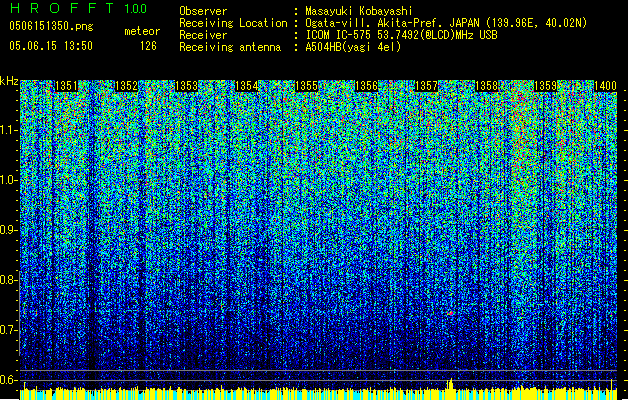The height and width of the screenshot is (400, 629).
Task: Click the 1351 time marker
Action: 67,87
